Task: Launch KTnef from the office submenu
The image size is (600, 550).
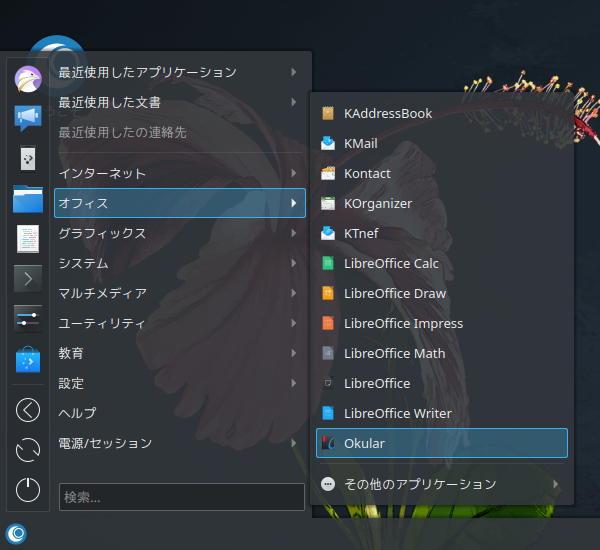Action: coord(442,233)
